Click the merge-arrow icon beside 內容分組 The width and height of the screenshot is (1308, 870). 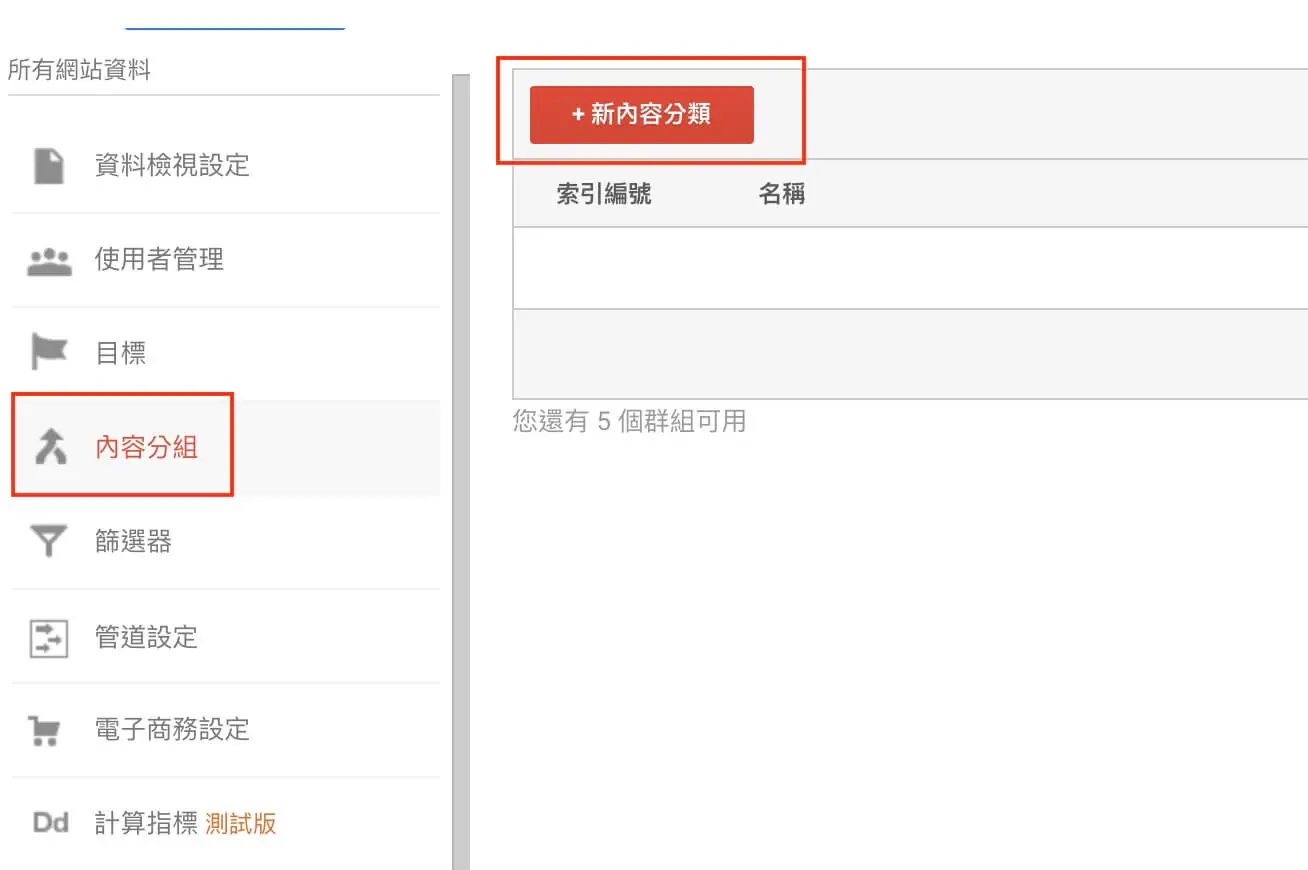click(50, 448)
